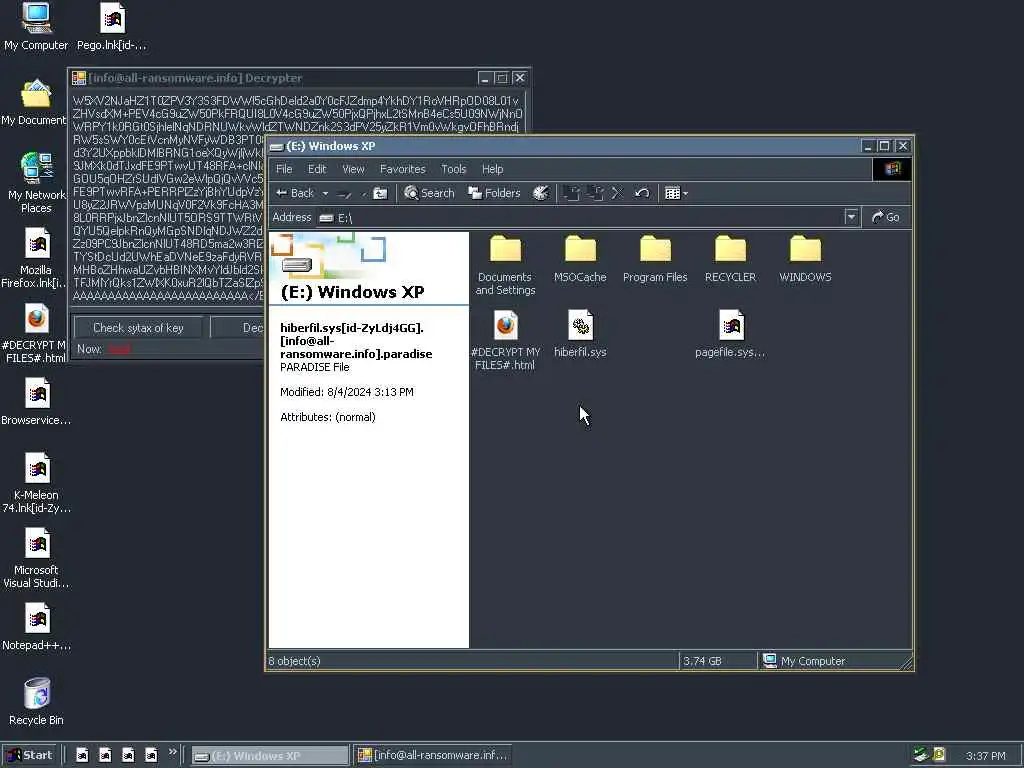Open the Tools menu
1024x768 pixels.
(x=453, y=169)
